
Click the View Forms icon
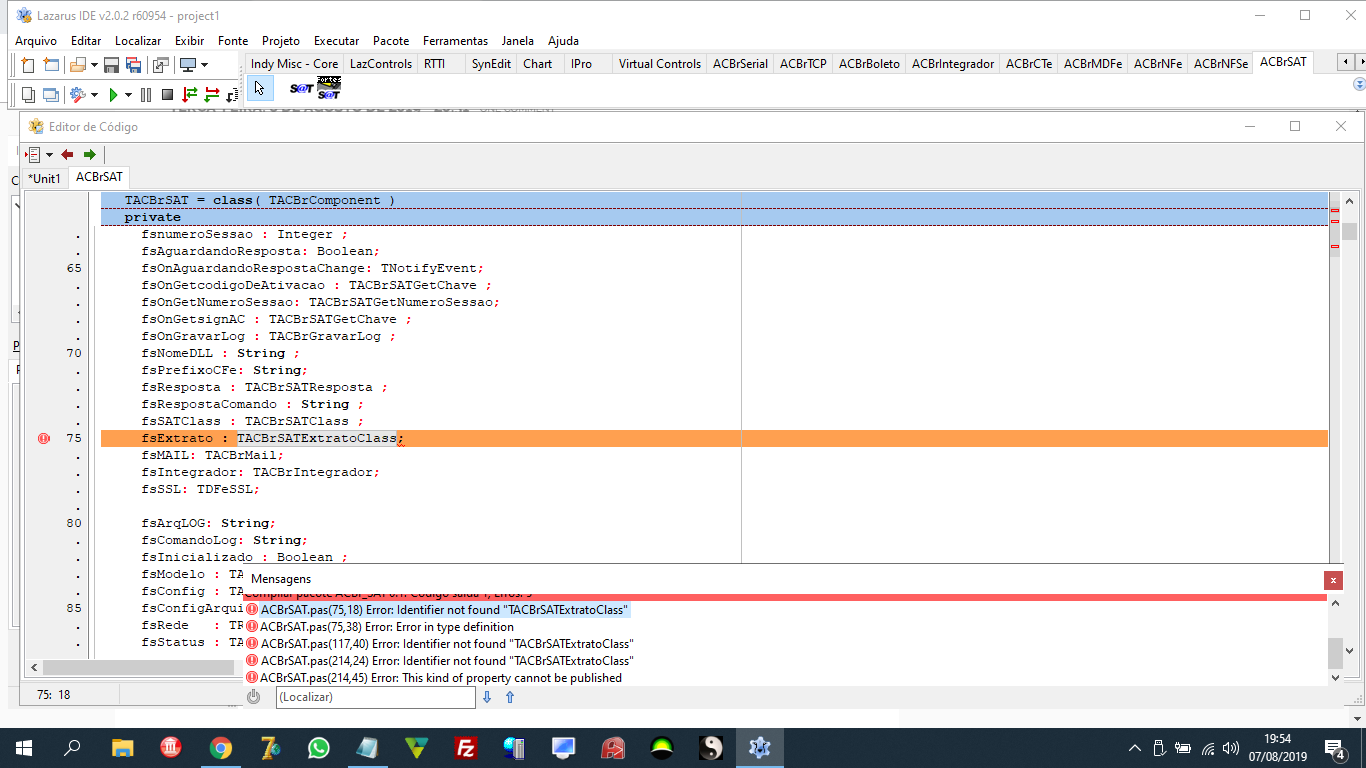50,95
